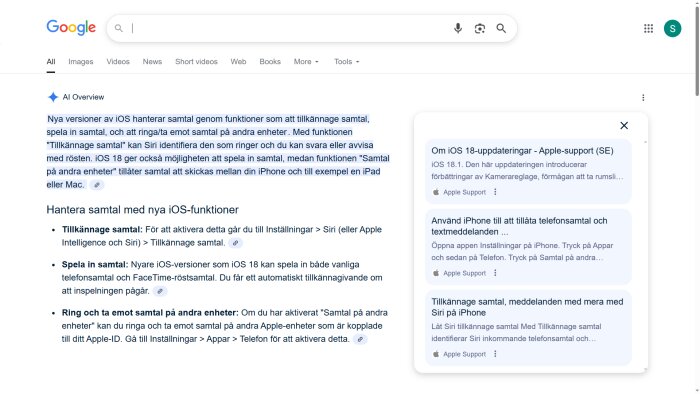Open the account avatar labeled S
Screen dimensions: 700x394
click(x=672, y=29)
